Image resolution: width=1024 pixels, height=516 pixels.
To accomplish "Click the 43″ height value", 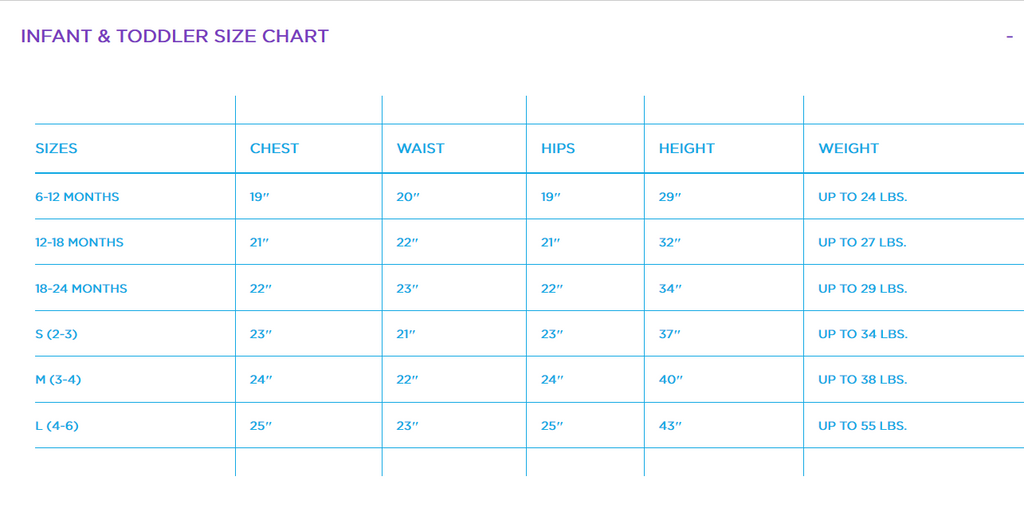I will pos(670,426).
